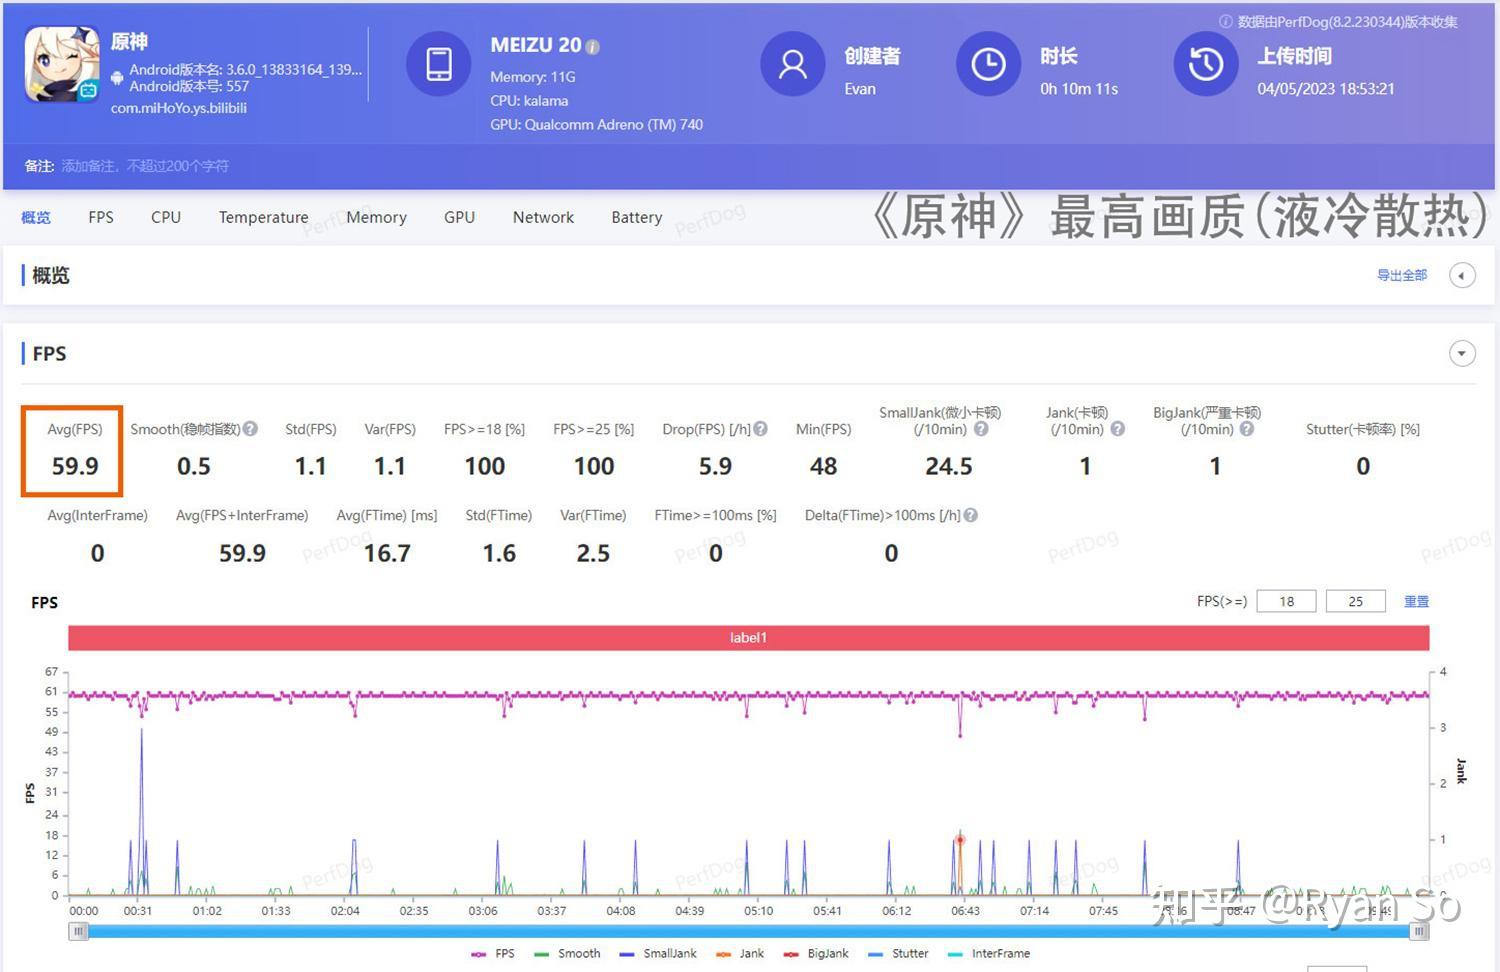The width and height of the screenshot is (1500, 972).
Task: Click the red label1 bar above chart
Action: 749,637
